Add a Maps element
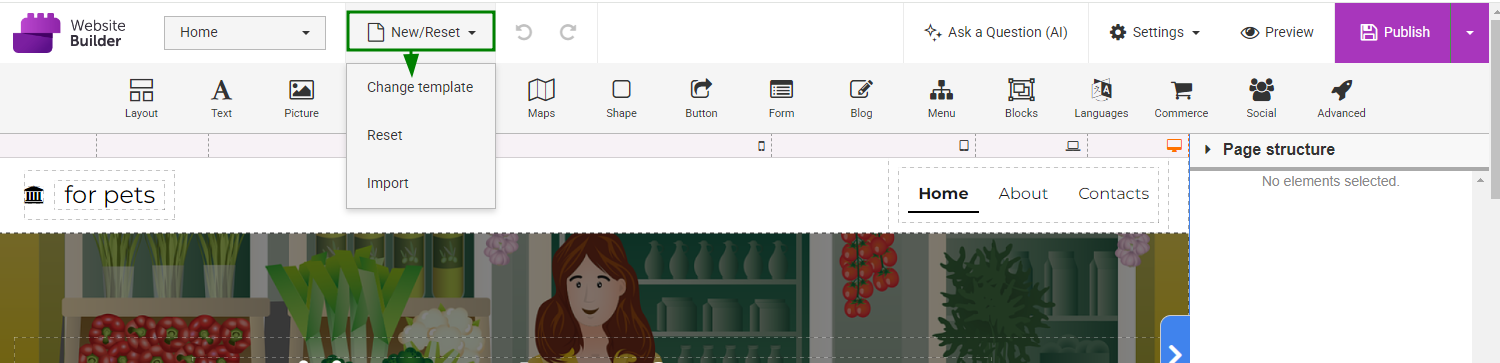 click(541, 99)
